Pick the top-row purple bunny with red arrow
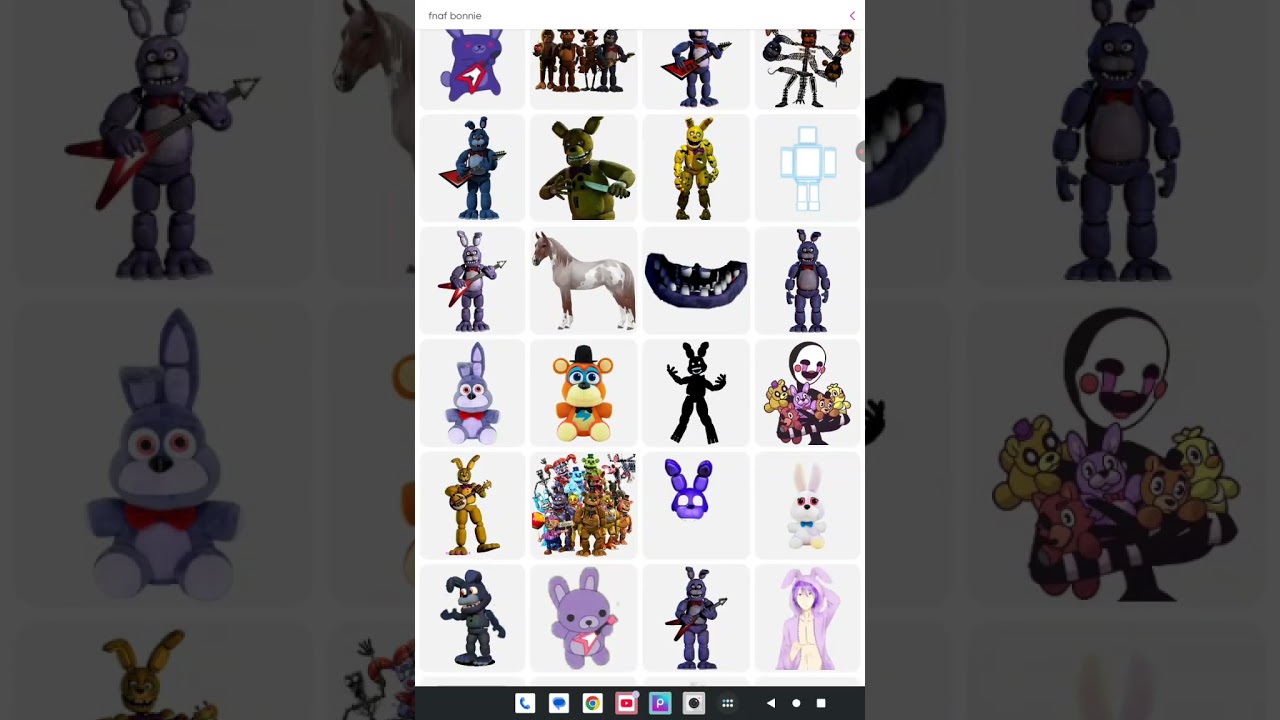 click(472, 67)
